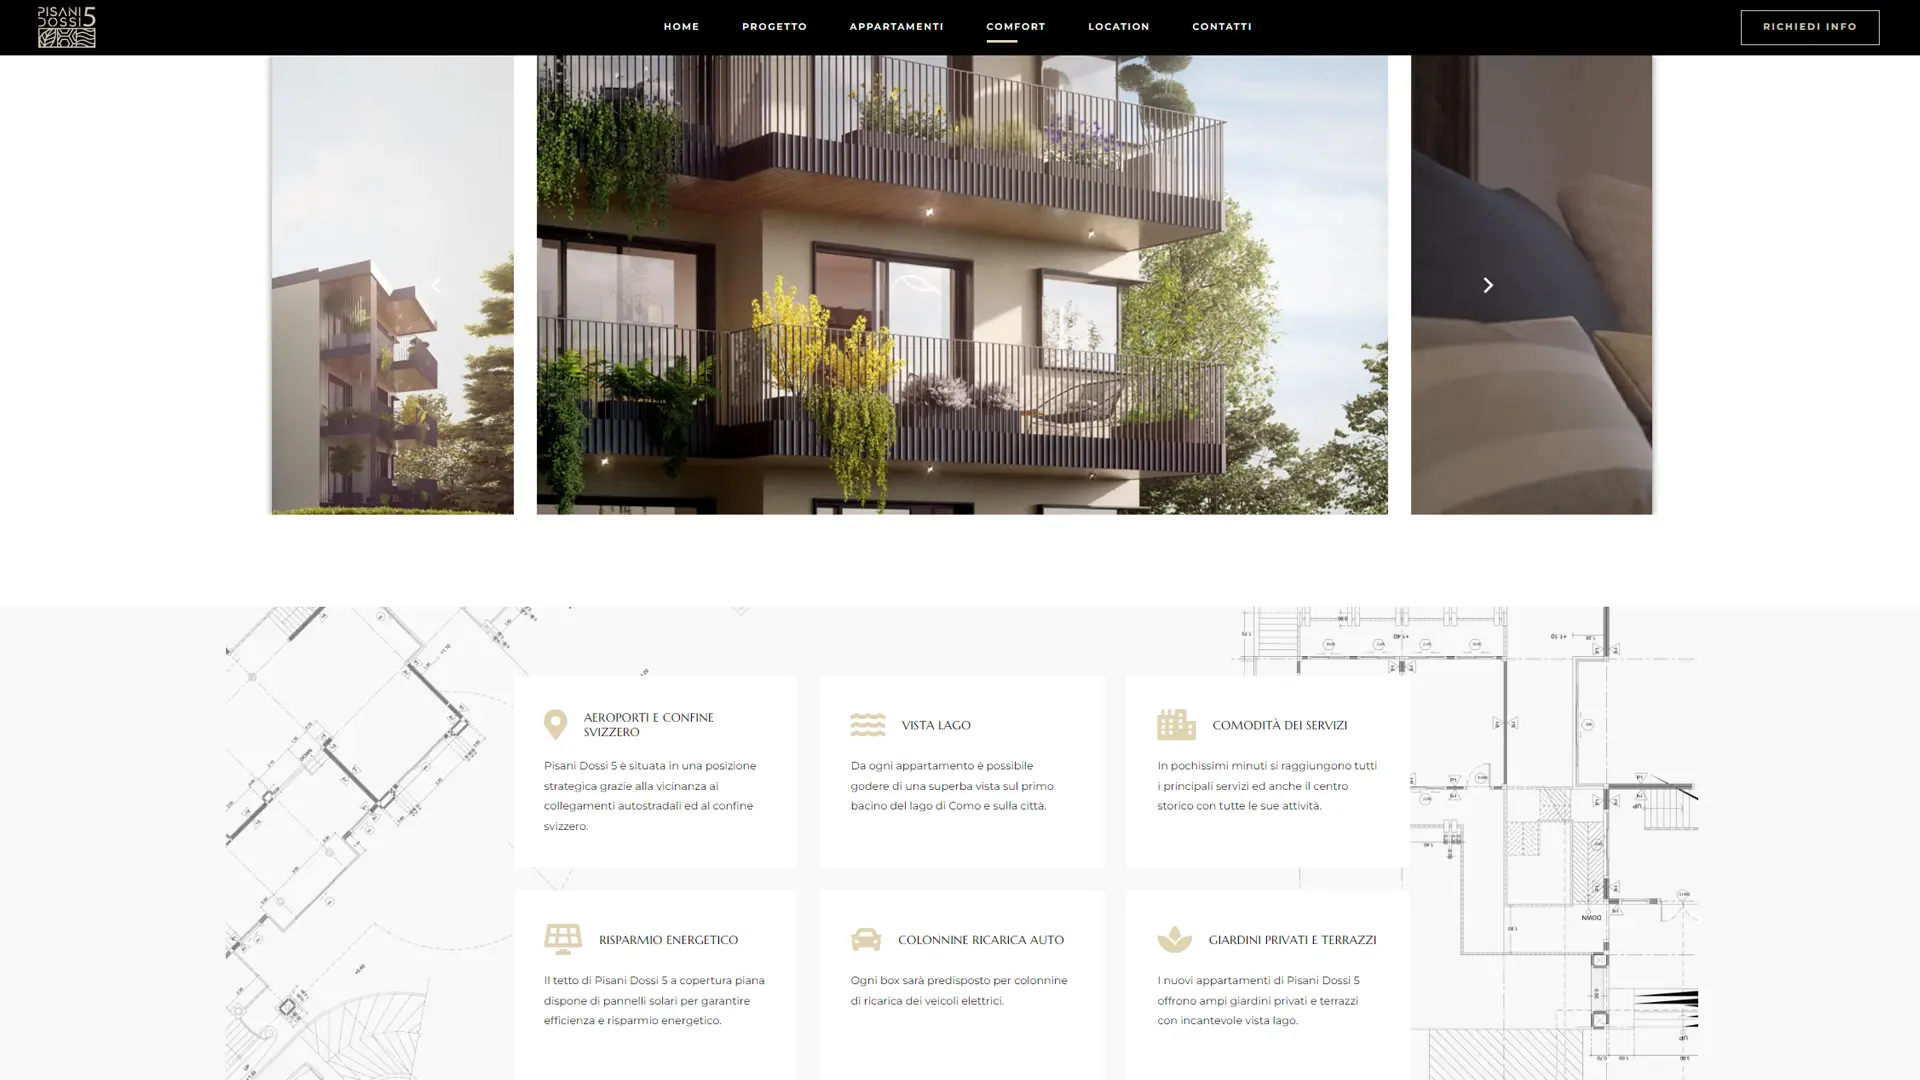Viewport: 1920px width, 1080px height.
Task: Click the solar panel icon for Risparmio Energetico
Action: [x=562, y=939]
